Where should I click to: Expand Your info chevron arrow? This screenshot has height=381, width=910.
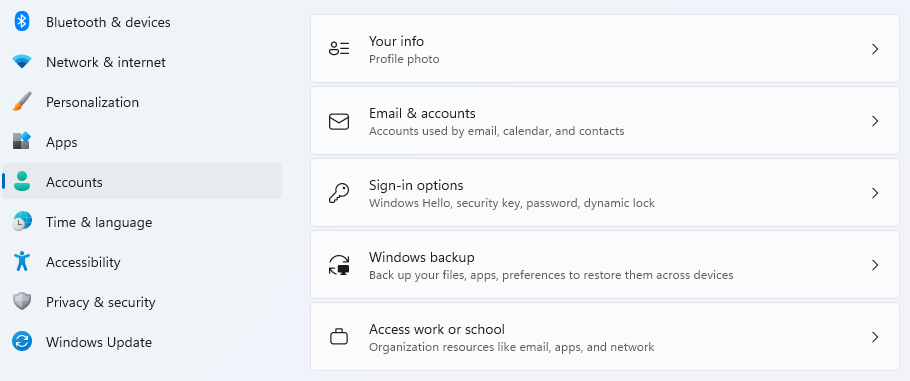(875, 49)
